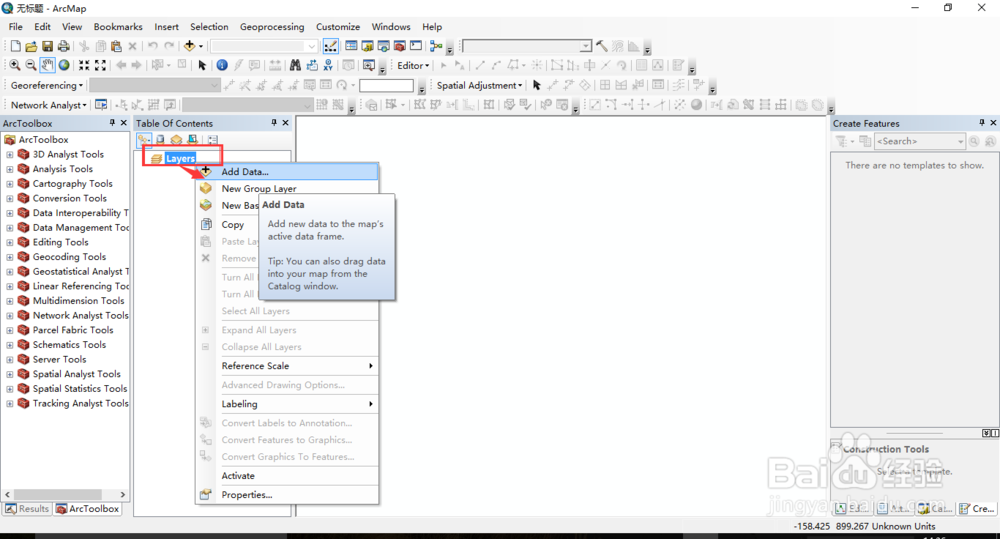Open an existing map document
This screenshot has width=1000, height=539.
point(31,46)
